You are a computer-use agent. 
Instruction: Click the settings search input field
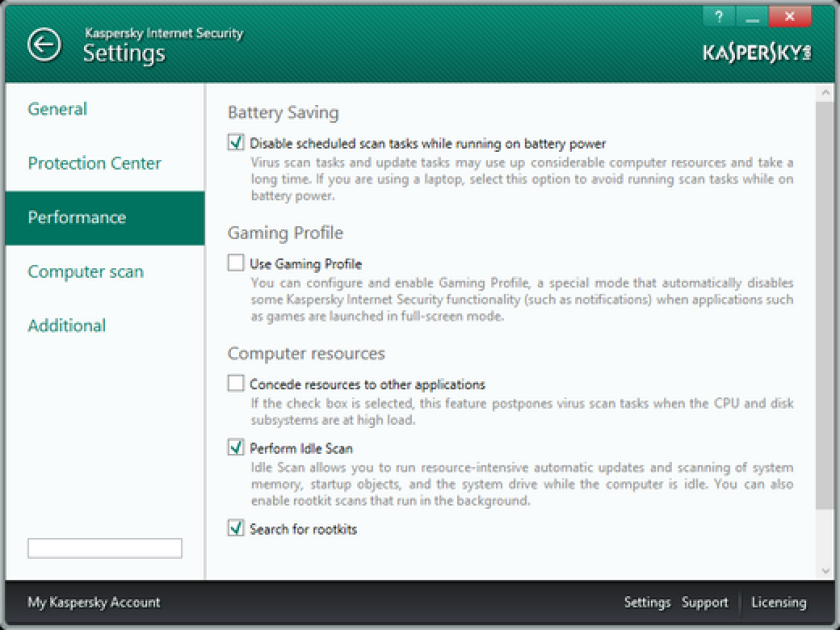(105, 548)
